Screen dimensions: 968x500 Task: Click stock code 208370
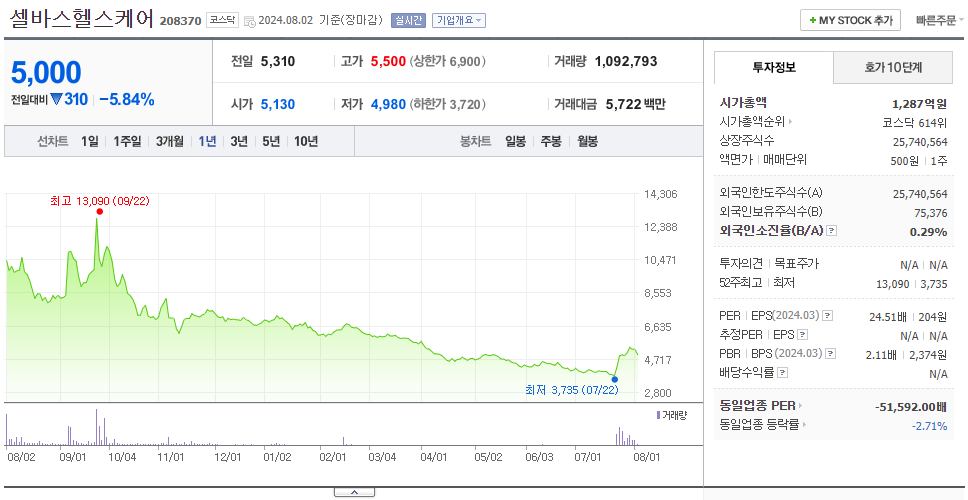pos(180,21)
